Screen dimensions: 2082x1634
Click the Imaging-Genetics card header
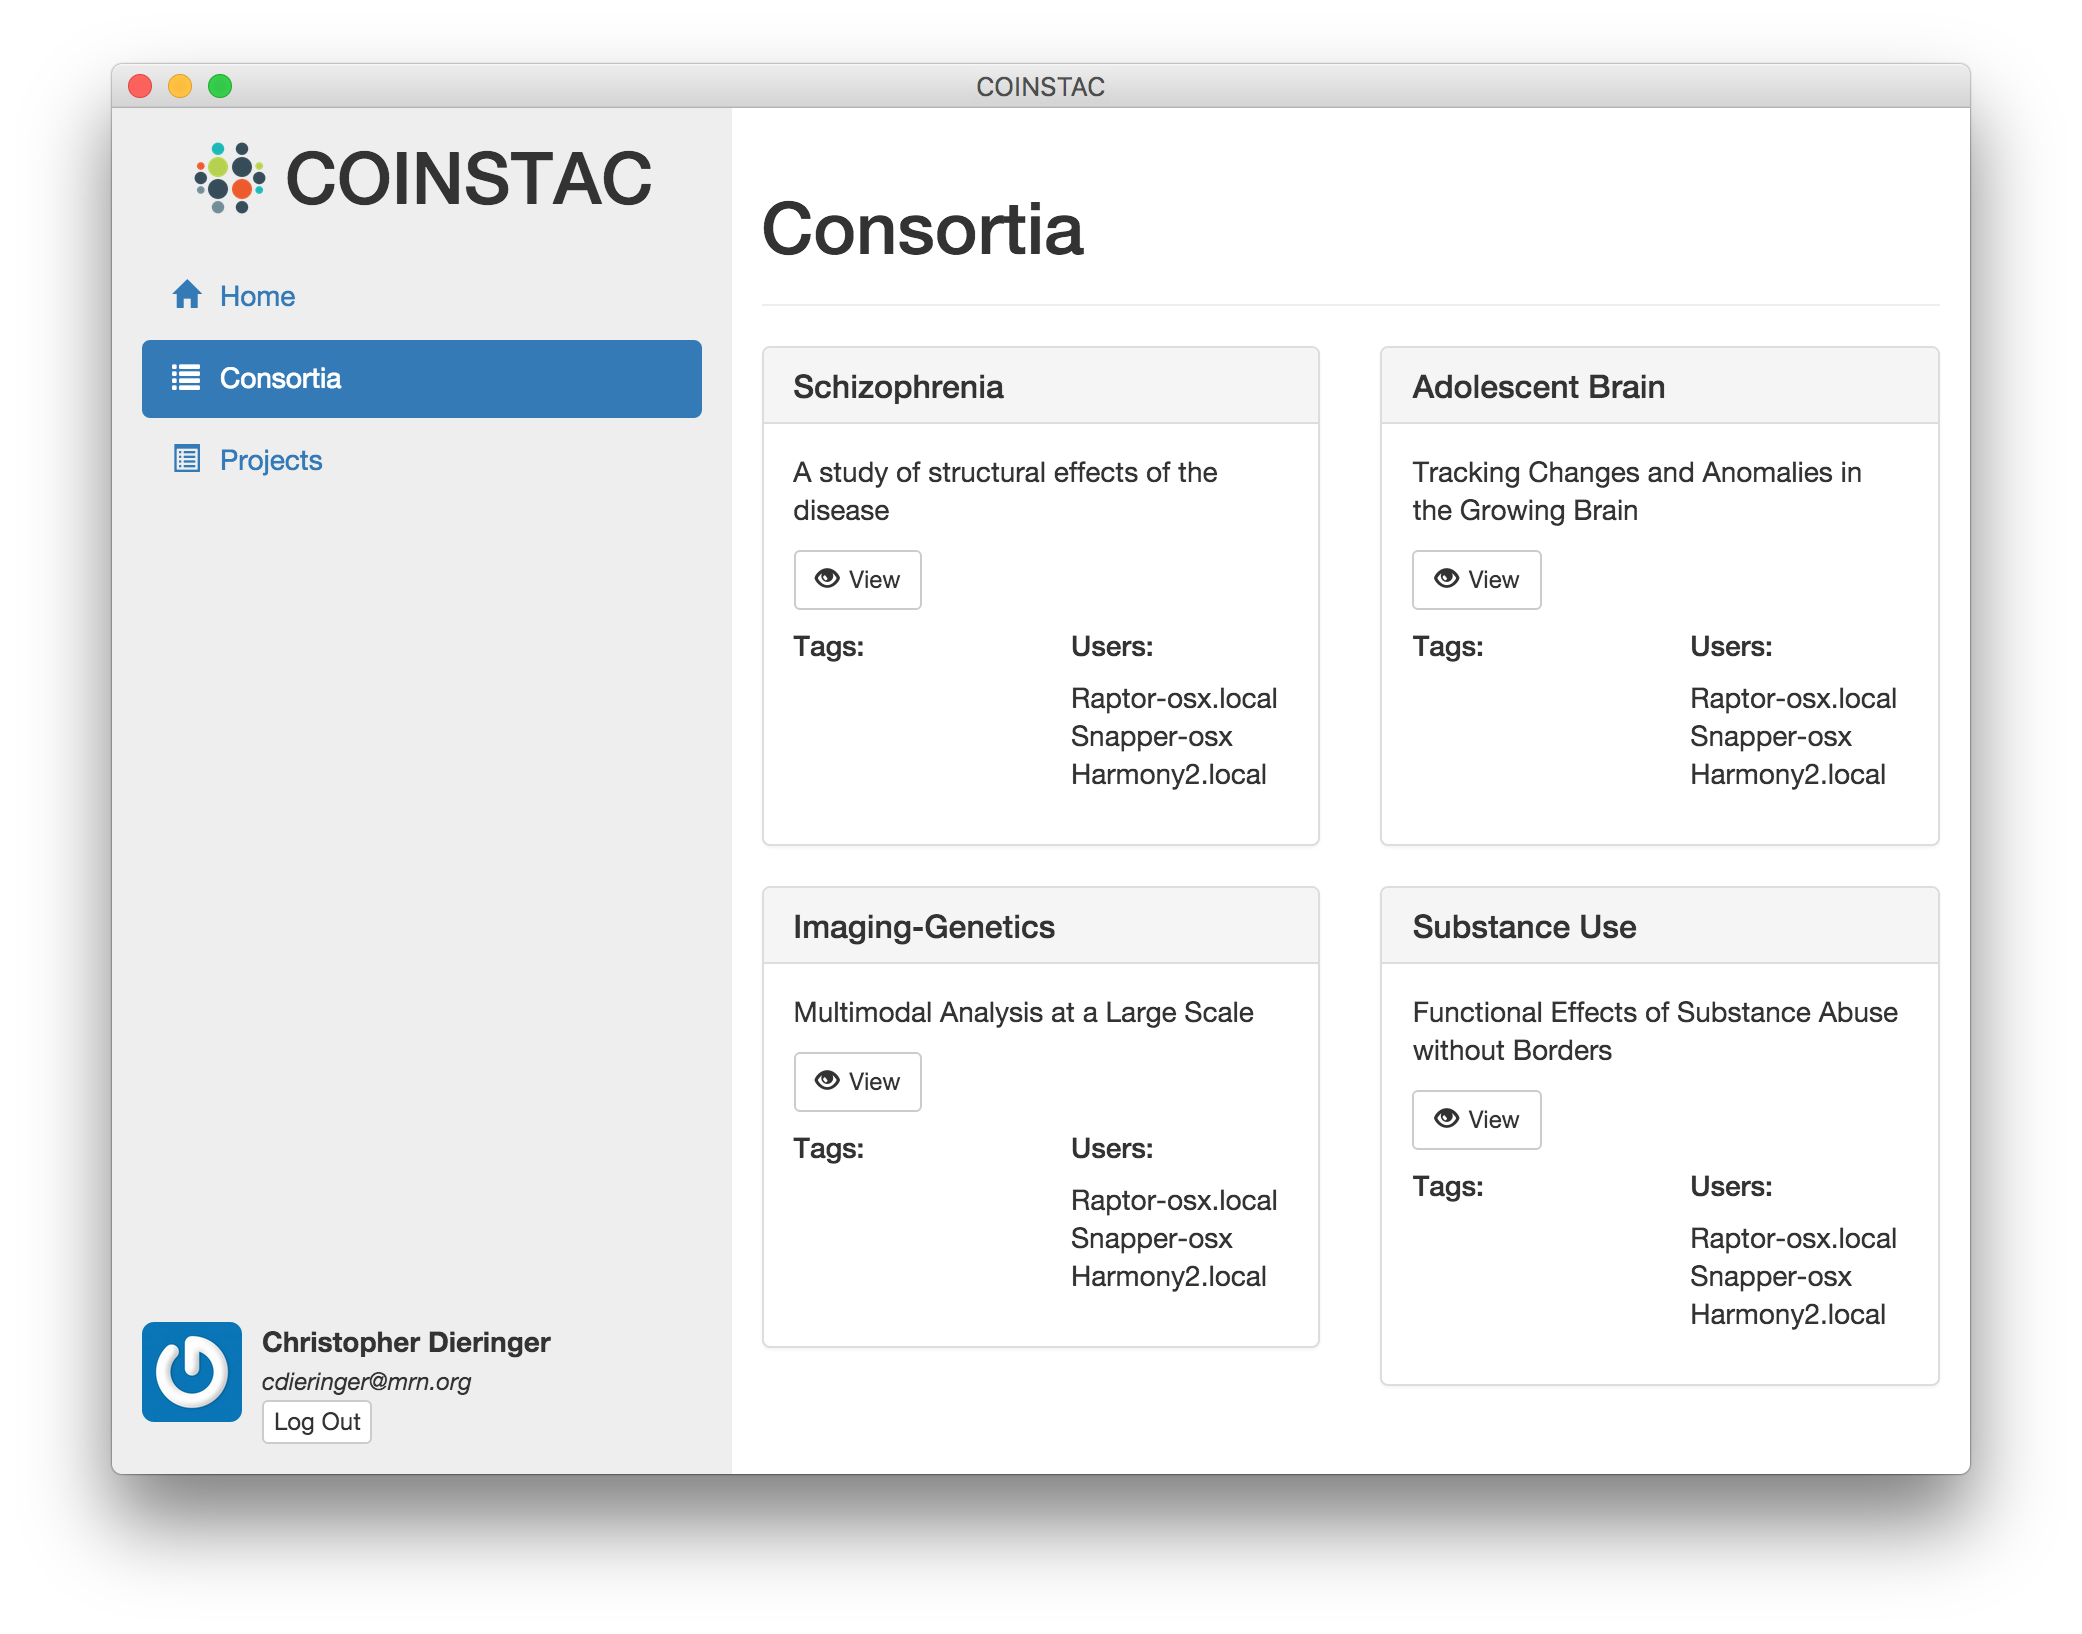click(1040, 926)
